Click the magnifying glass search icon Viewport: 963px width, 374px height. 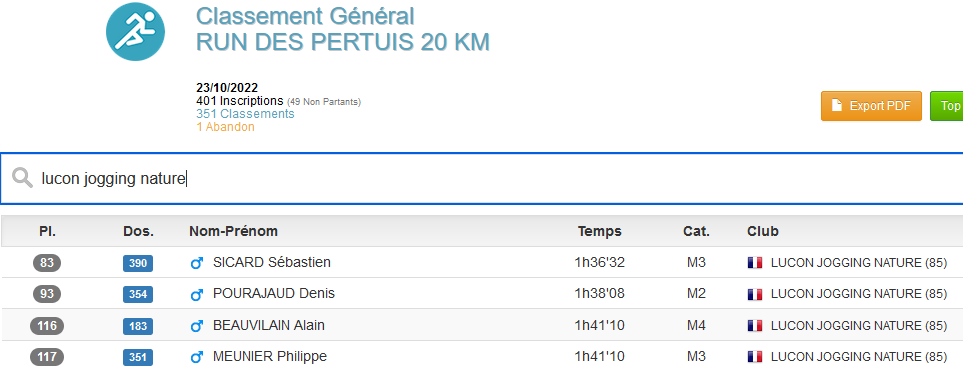tap(22, 178)
